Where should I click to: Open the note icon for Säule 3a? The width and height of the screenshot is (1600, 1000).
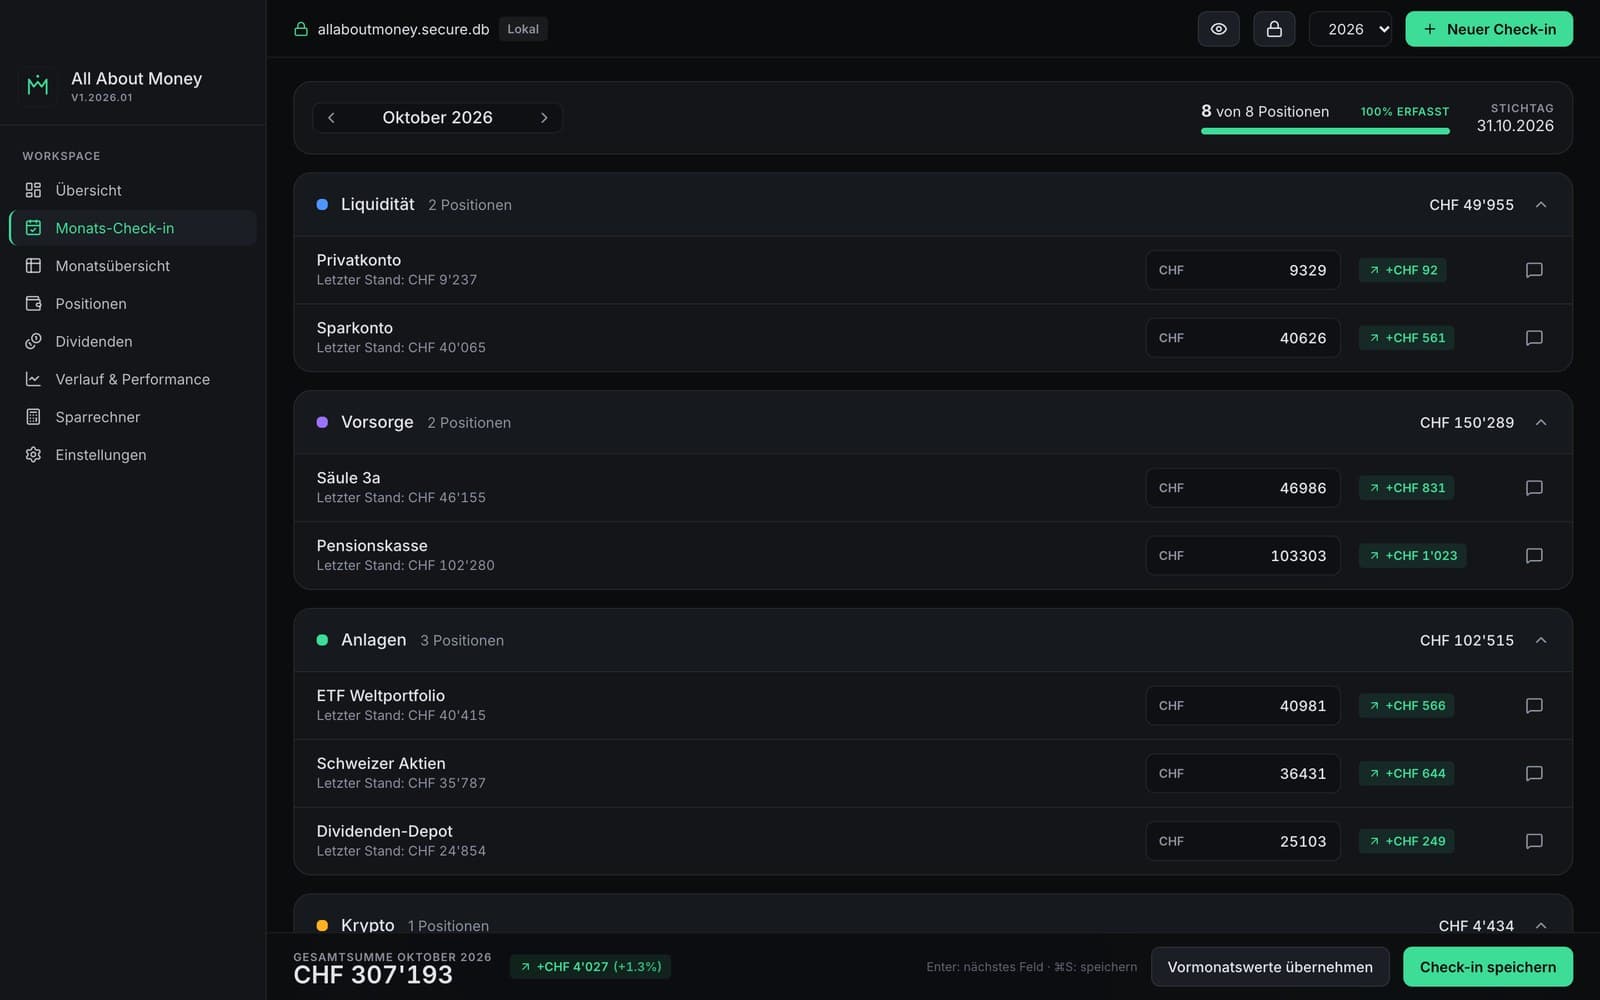[1534, 488]
